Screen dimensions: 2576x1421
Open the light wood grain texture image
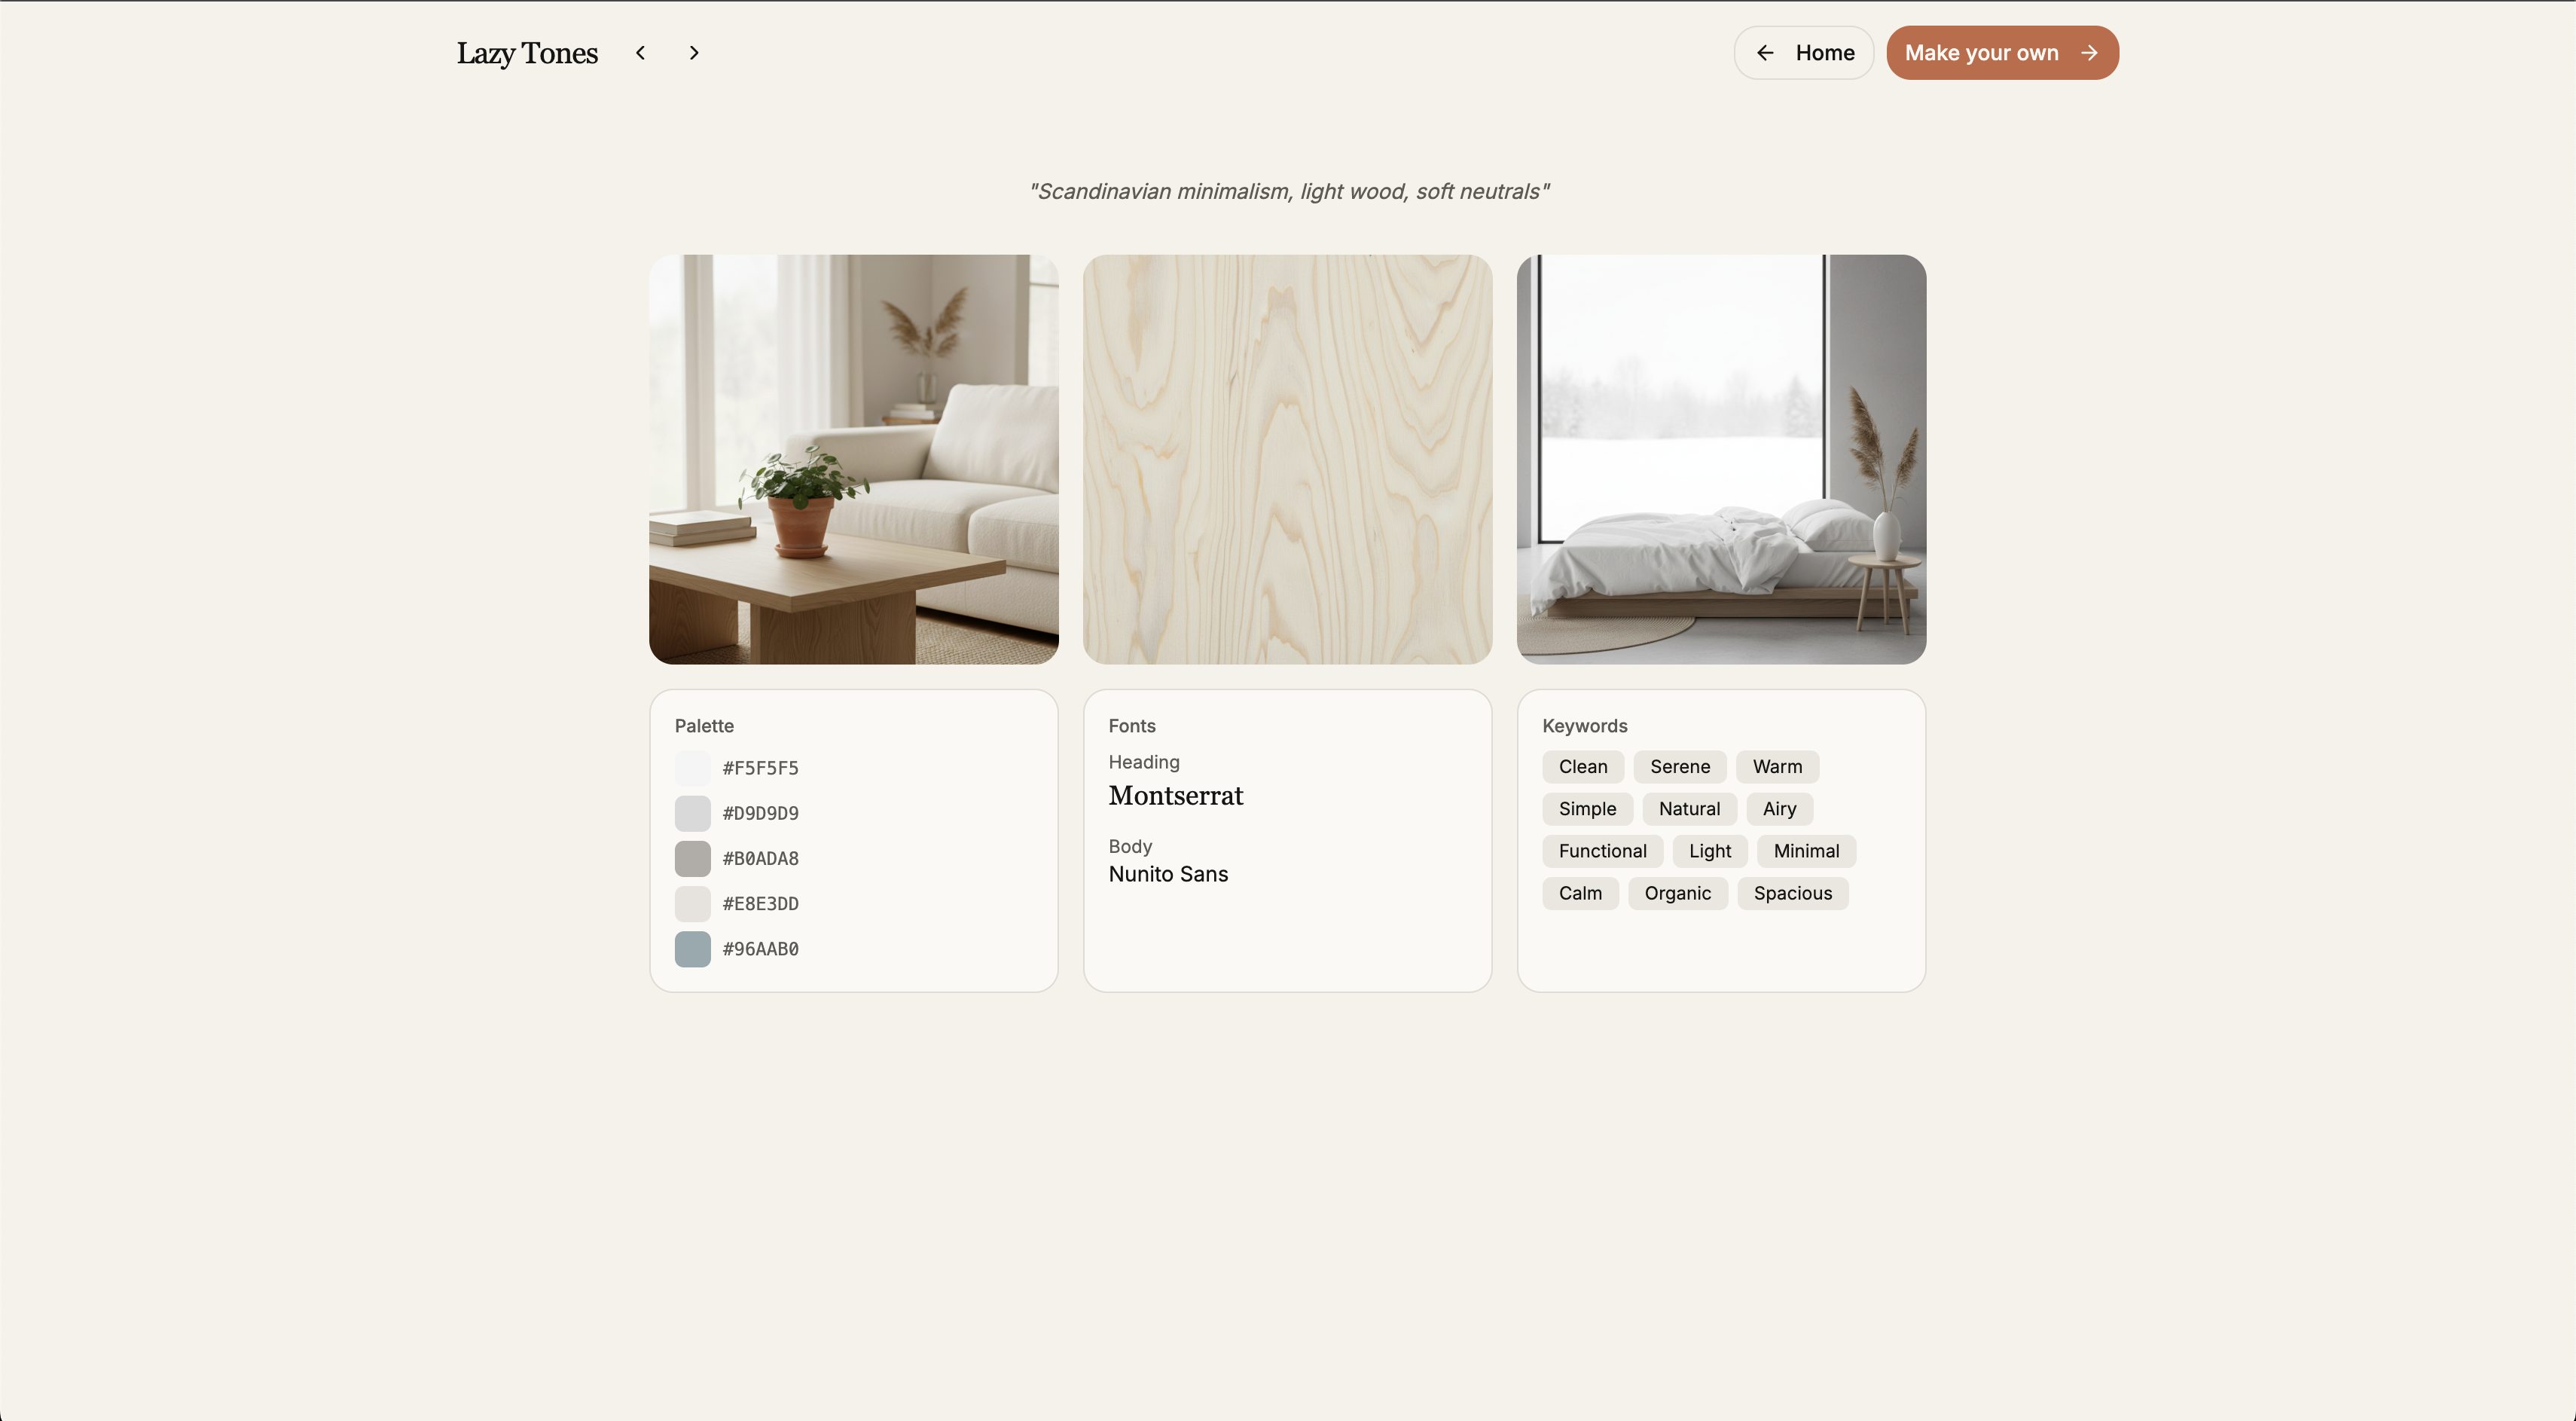pyautogui.click(x=1287, y=459)
